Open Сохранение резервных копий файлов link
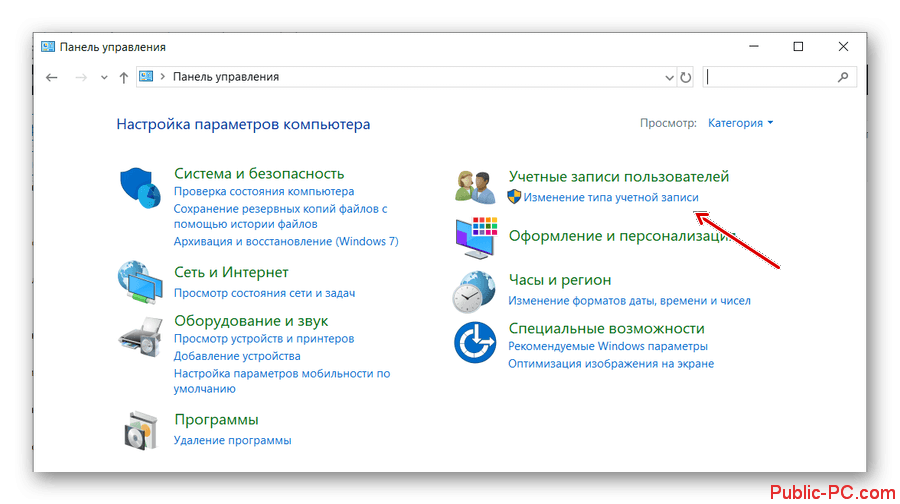The width and height of the screenshot is (900, 504). 281,216
